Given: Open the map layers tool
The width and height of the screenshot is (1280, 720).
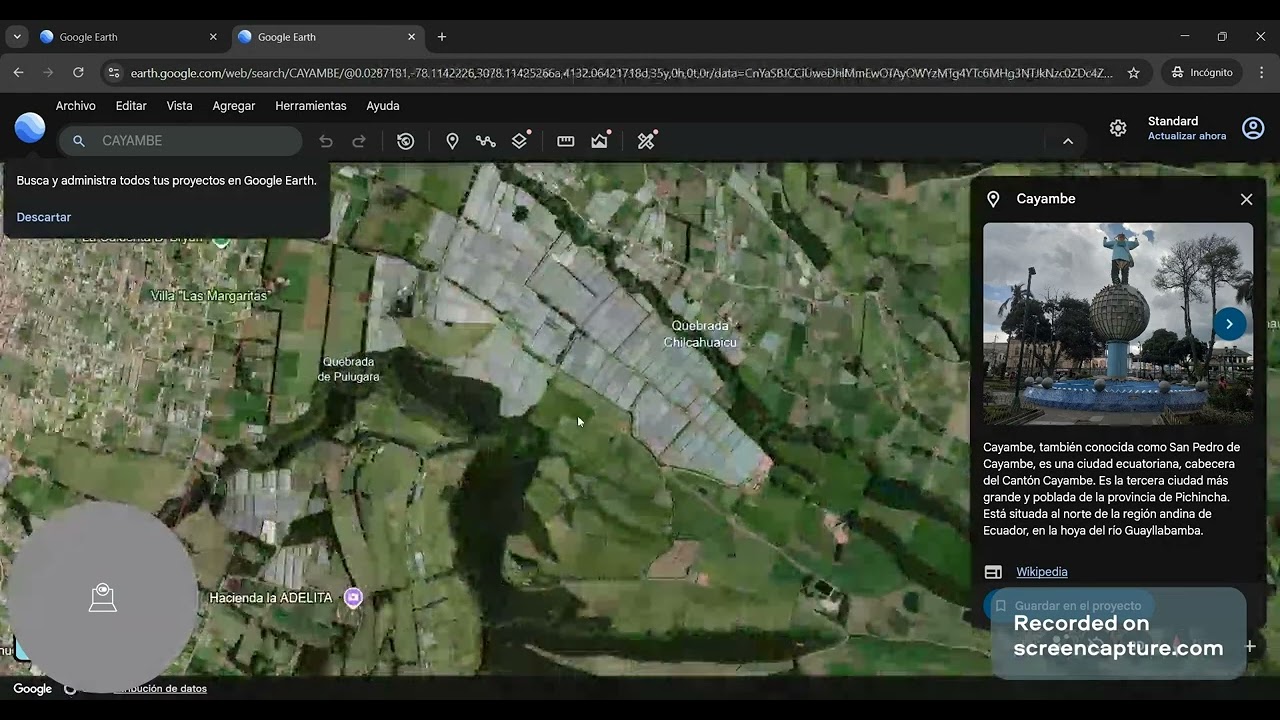Looking at the screenshot, I should [520, 141].
